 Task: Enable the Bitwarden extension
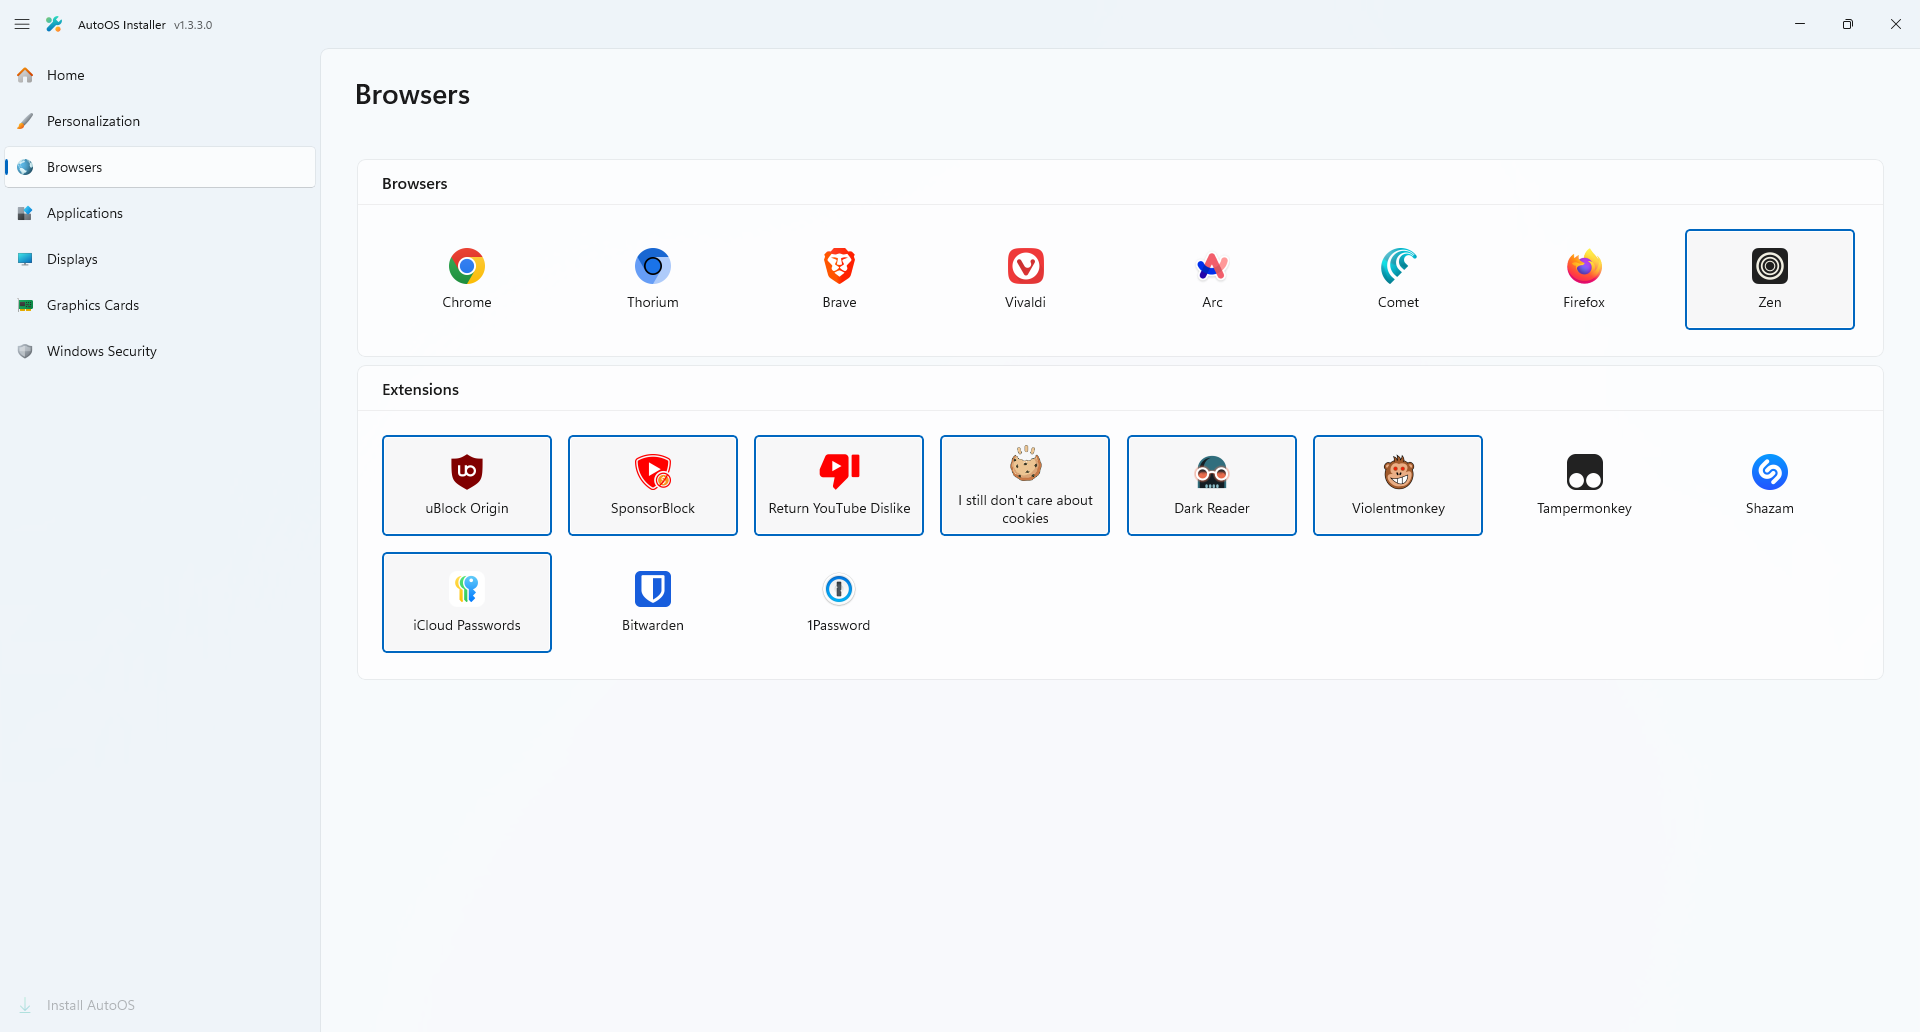pyautogui.click(x=653, y=602)
